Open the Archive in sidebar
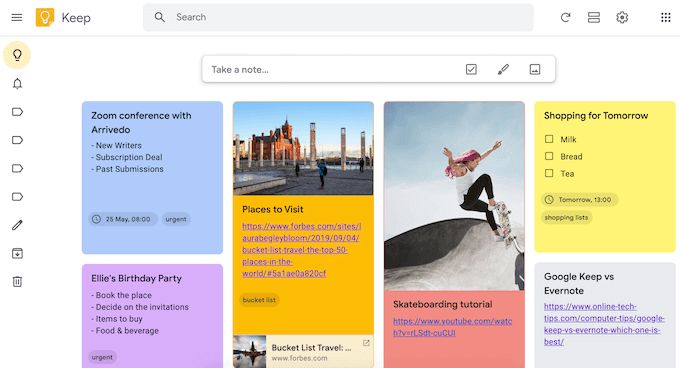Image resolution: width=680 pixels, height=368 pixels. pos(17,253)
